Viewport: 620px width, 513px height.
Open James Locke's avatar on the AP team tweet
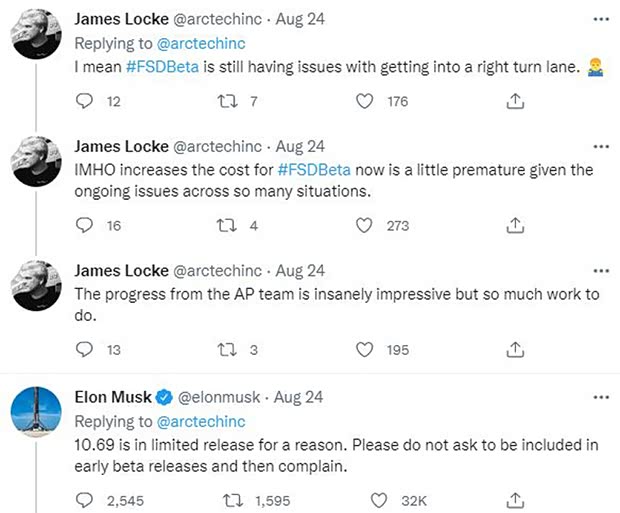point(37,290)
